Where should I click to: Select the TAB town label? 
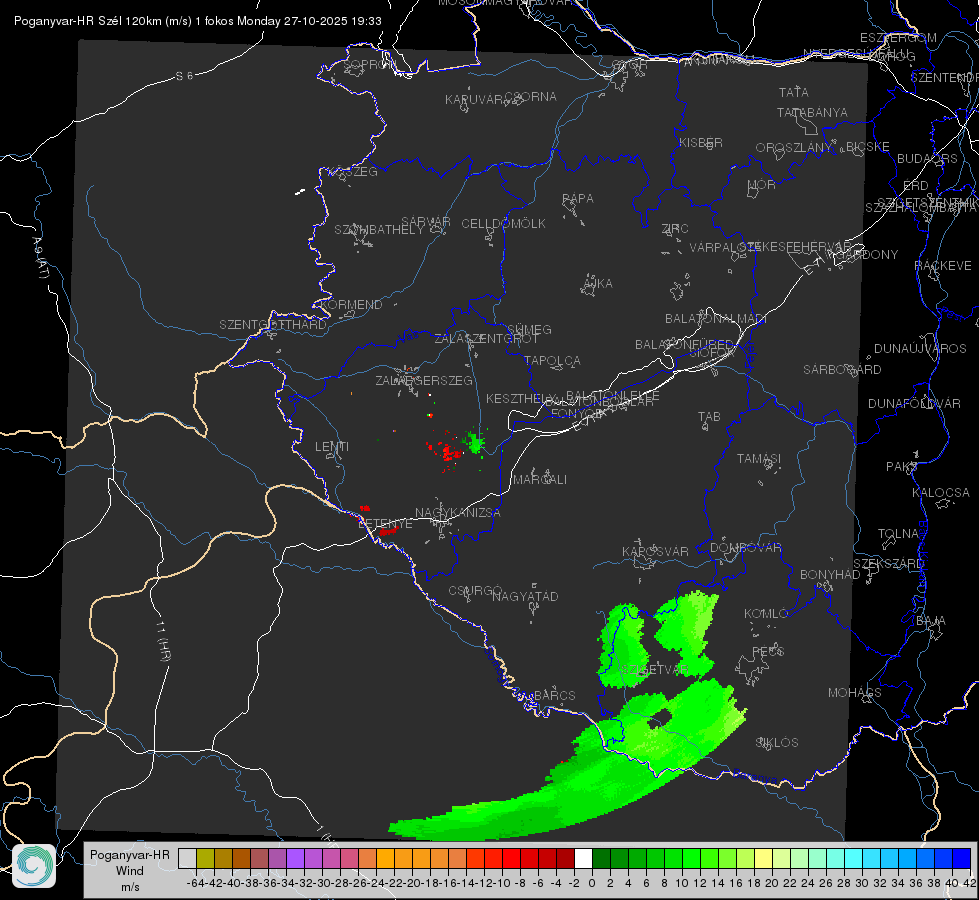pyautogui.click(x=709, y=417)
